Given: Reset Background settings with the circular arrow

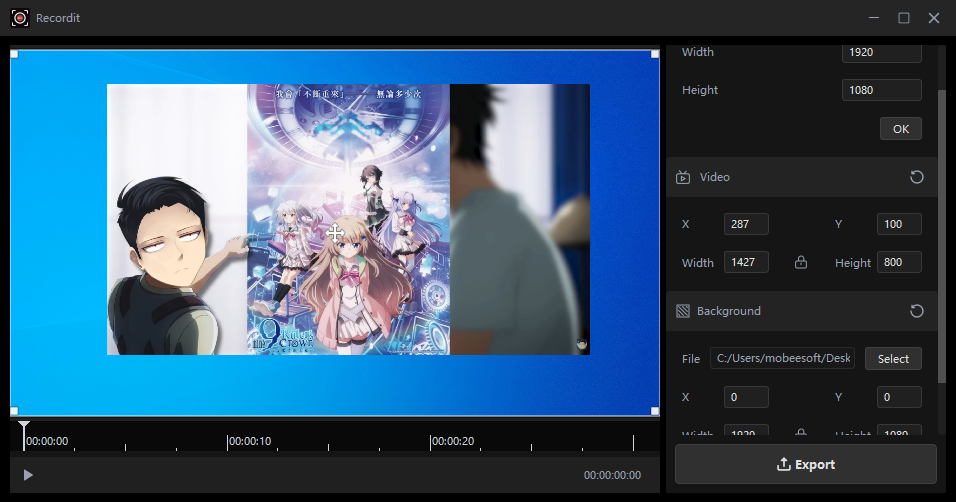Looking at the screenshot, I should click(x=916, y=311).
